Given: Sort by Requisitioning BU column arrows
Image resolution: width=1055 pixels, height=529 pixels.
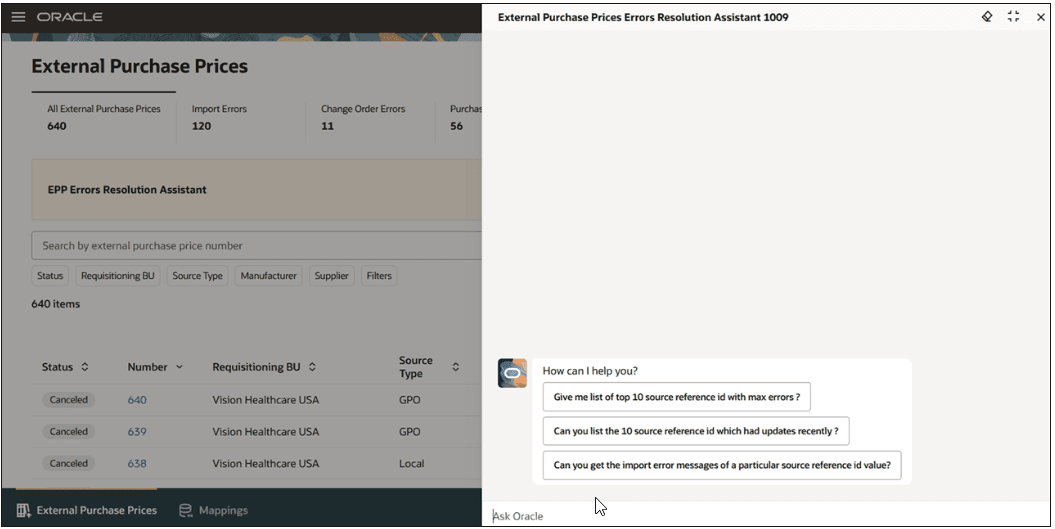Looking at the screenshot, I should pyautogui.click(x=312, y=367).
